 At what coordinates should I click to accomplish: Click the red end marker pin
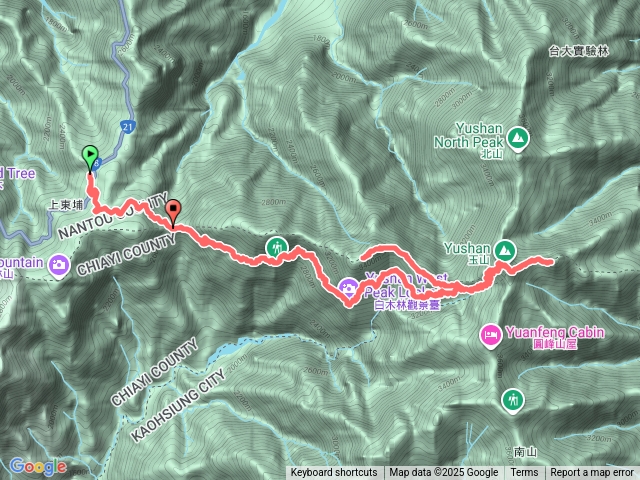pyautogui.click(x=173, y=212)
